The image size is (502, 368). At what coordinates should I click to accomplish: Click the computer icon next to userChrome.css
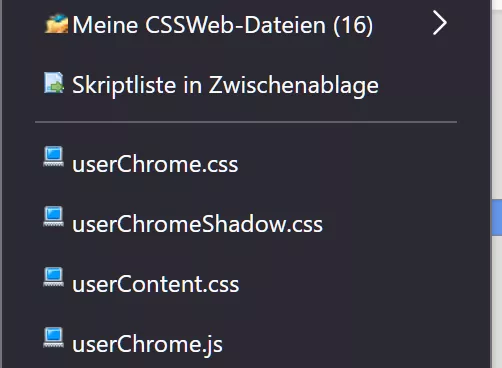[53, 156]
